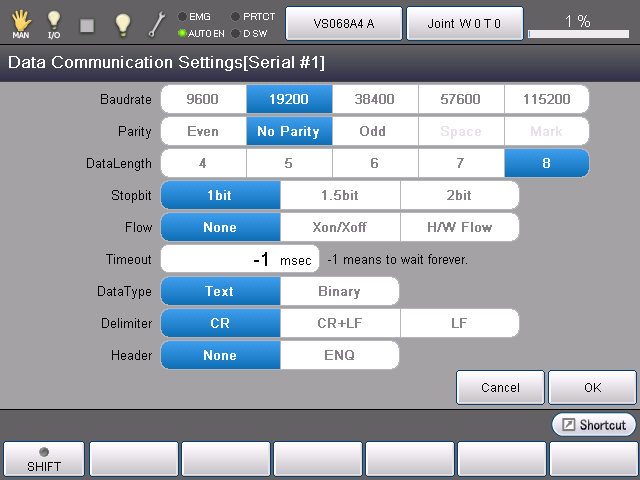The height and width of the screenshot is (480, 640).
Task: Click the Shortcut button
Action: [594, 425]
